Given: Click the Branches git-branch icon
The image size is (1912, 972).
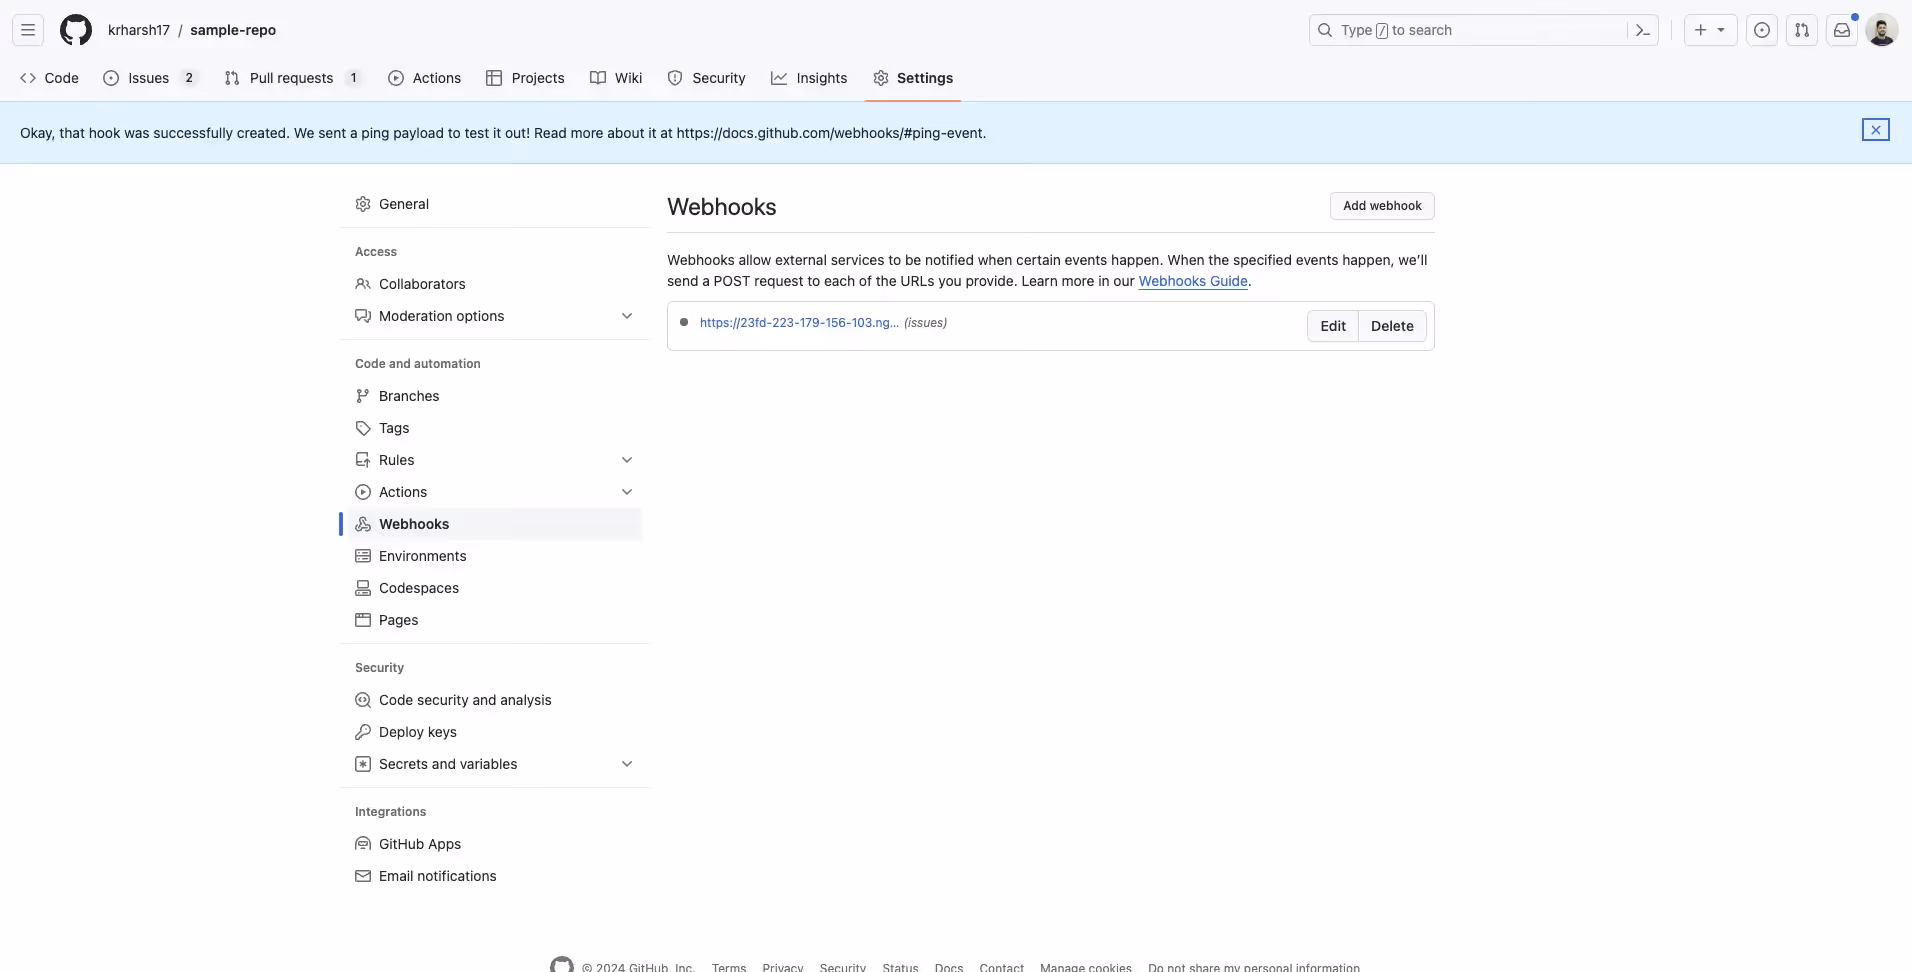Looking at the screenshot, I should (363, 396).
